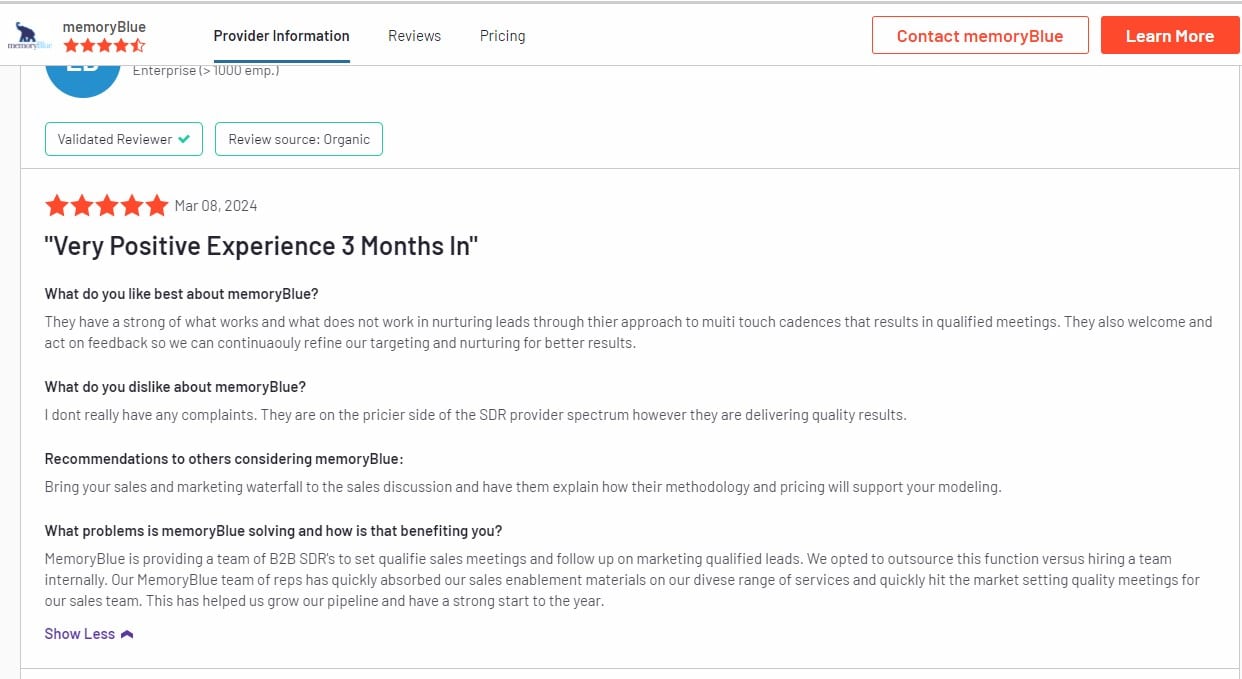Switch to the Reviews tab
The width and height of the screenshot is (1242, 679).
click(414, 36)
